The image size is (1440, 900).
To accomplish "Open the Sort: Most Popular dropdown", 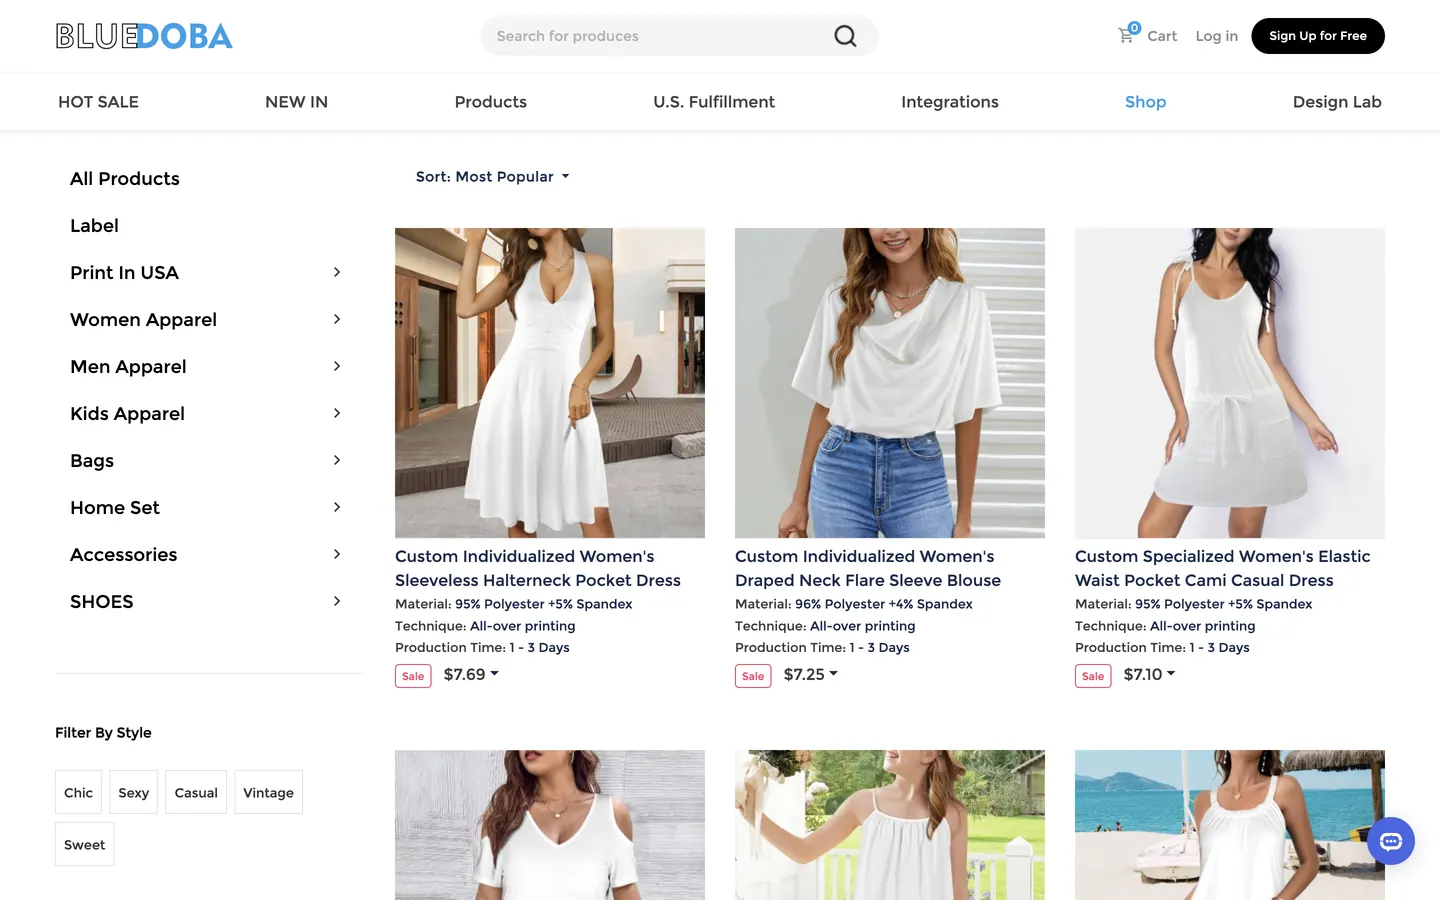I will tap(492, 177).
